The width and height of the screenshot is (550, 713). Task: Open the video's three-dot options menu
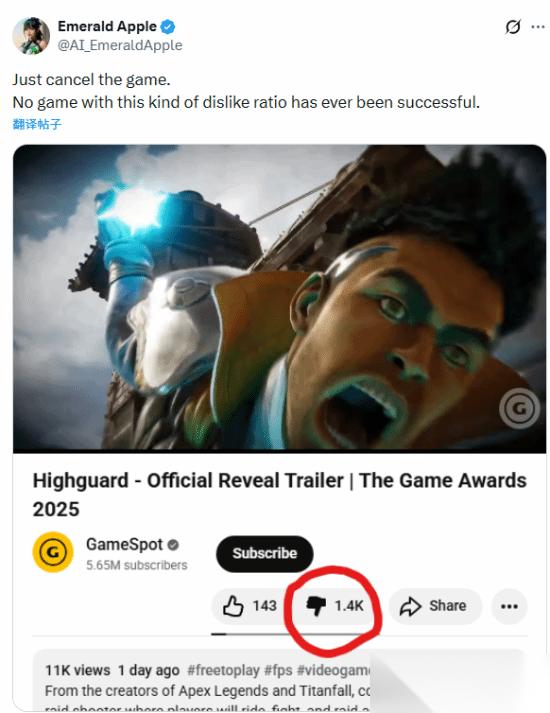click(509, 606)
